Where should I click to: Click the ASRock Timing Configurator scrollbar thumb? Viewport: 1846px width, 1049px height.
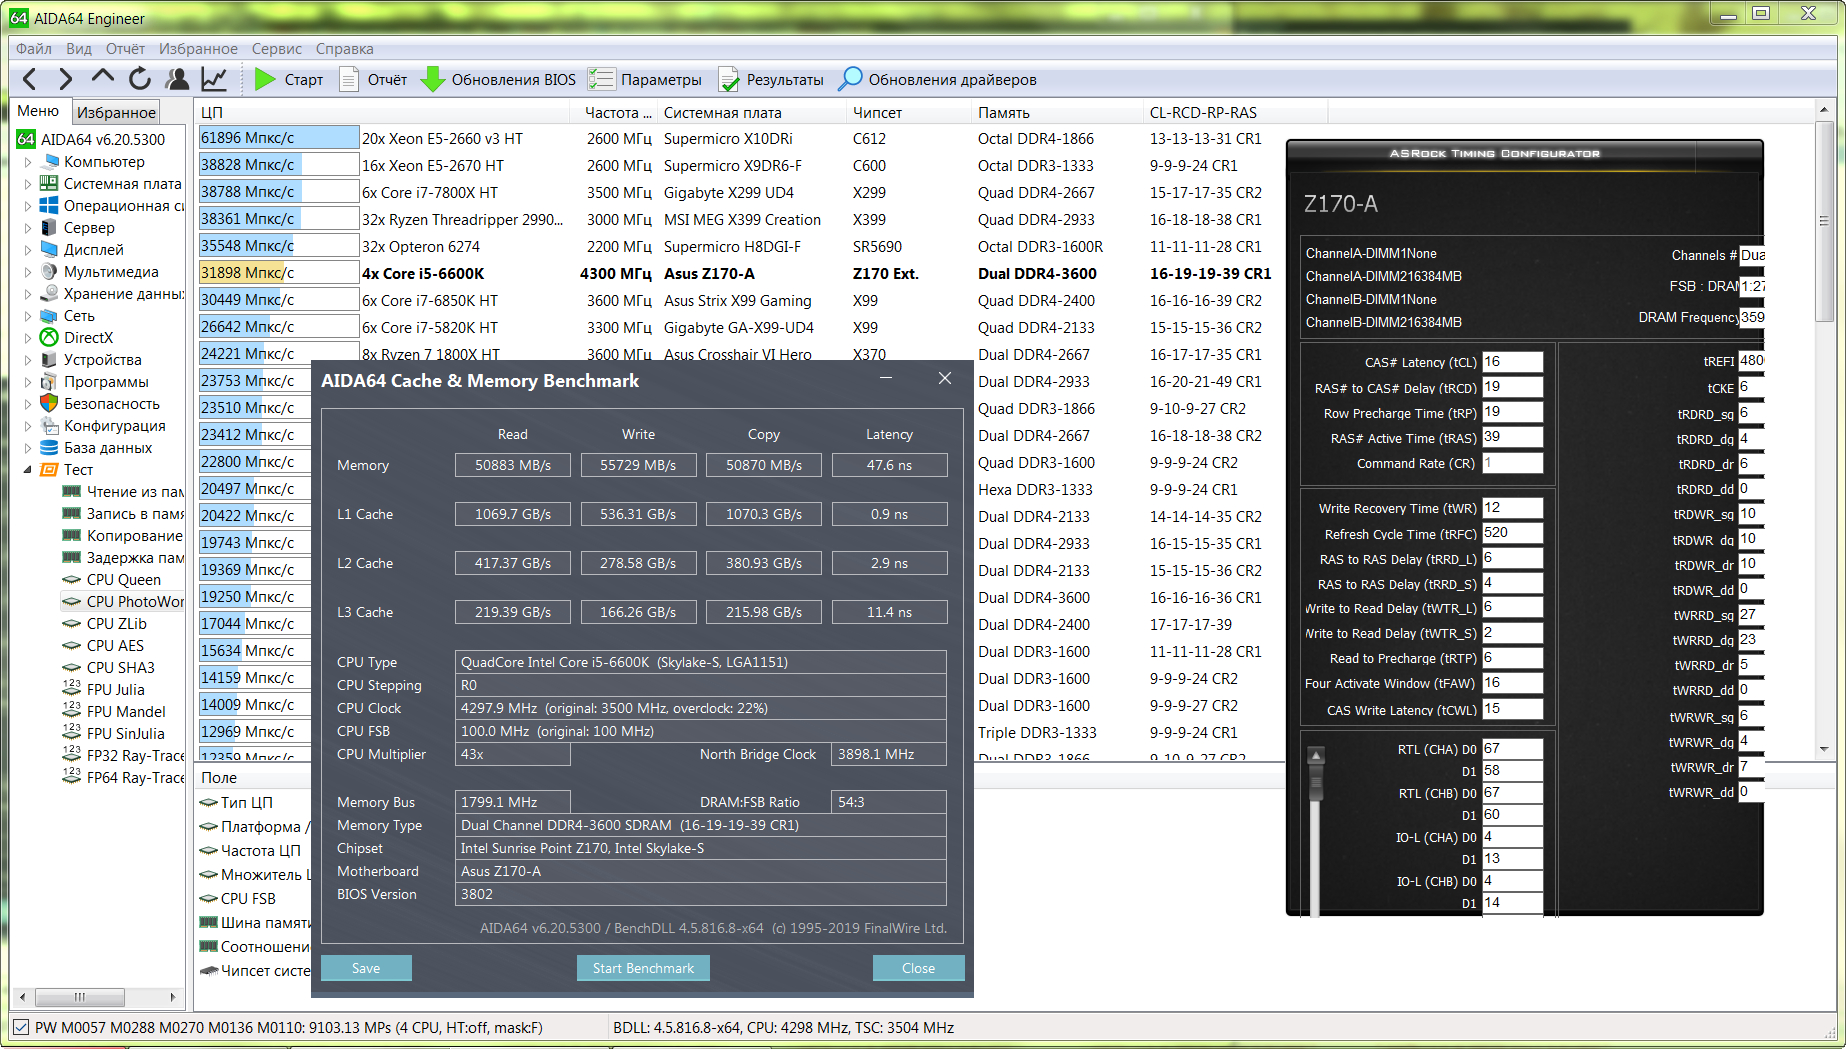tap(1316, 782)
